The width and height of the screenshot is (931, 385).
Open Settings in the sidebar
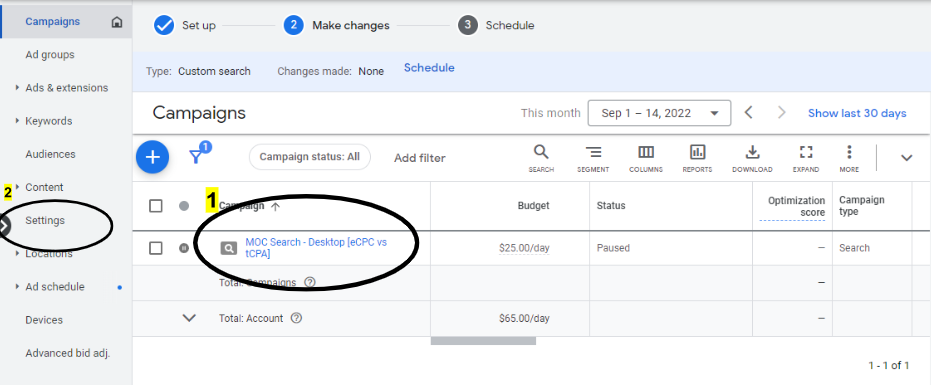tap(45, 220)
